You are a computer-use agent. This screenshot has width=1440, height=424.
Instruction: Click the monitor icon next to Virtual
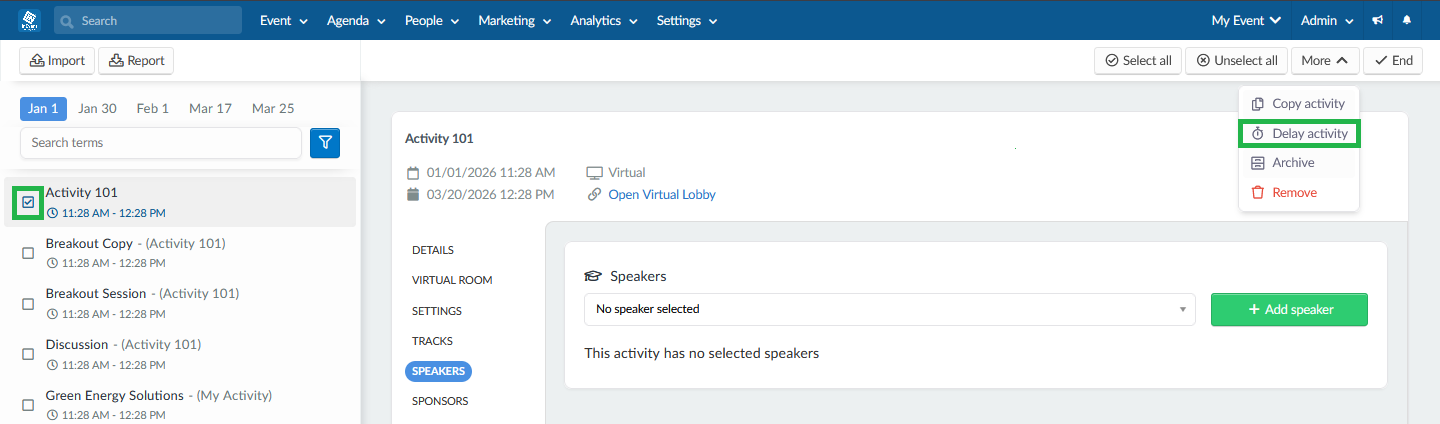[x=594, y=172]
